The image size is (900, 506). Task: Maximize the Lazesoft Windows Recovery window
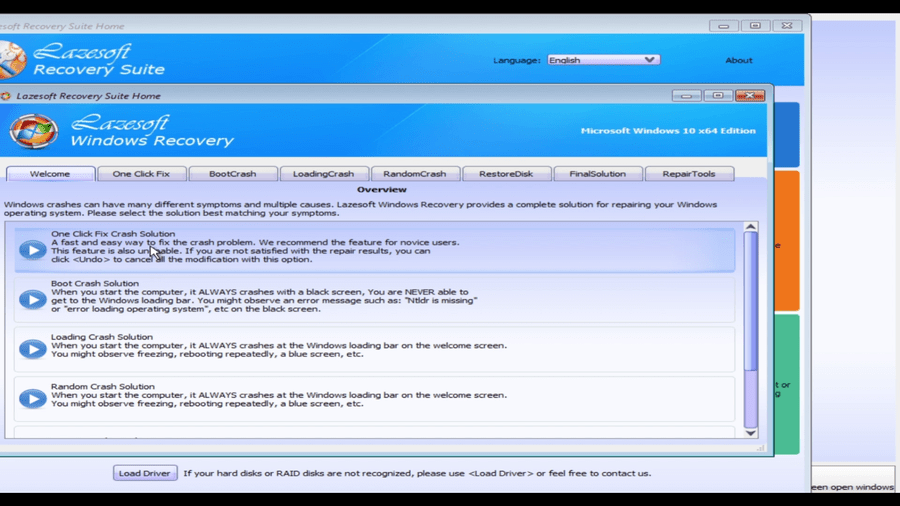[718, 95]
